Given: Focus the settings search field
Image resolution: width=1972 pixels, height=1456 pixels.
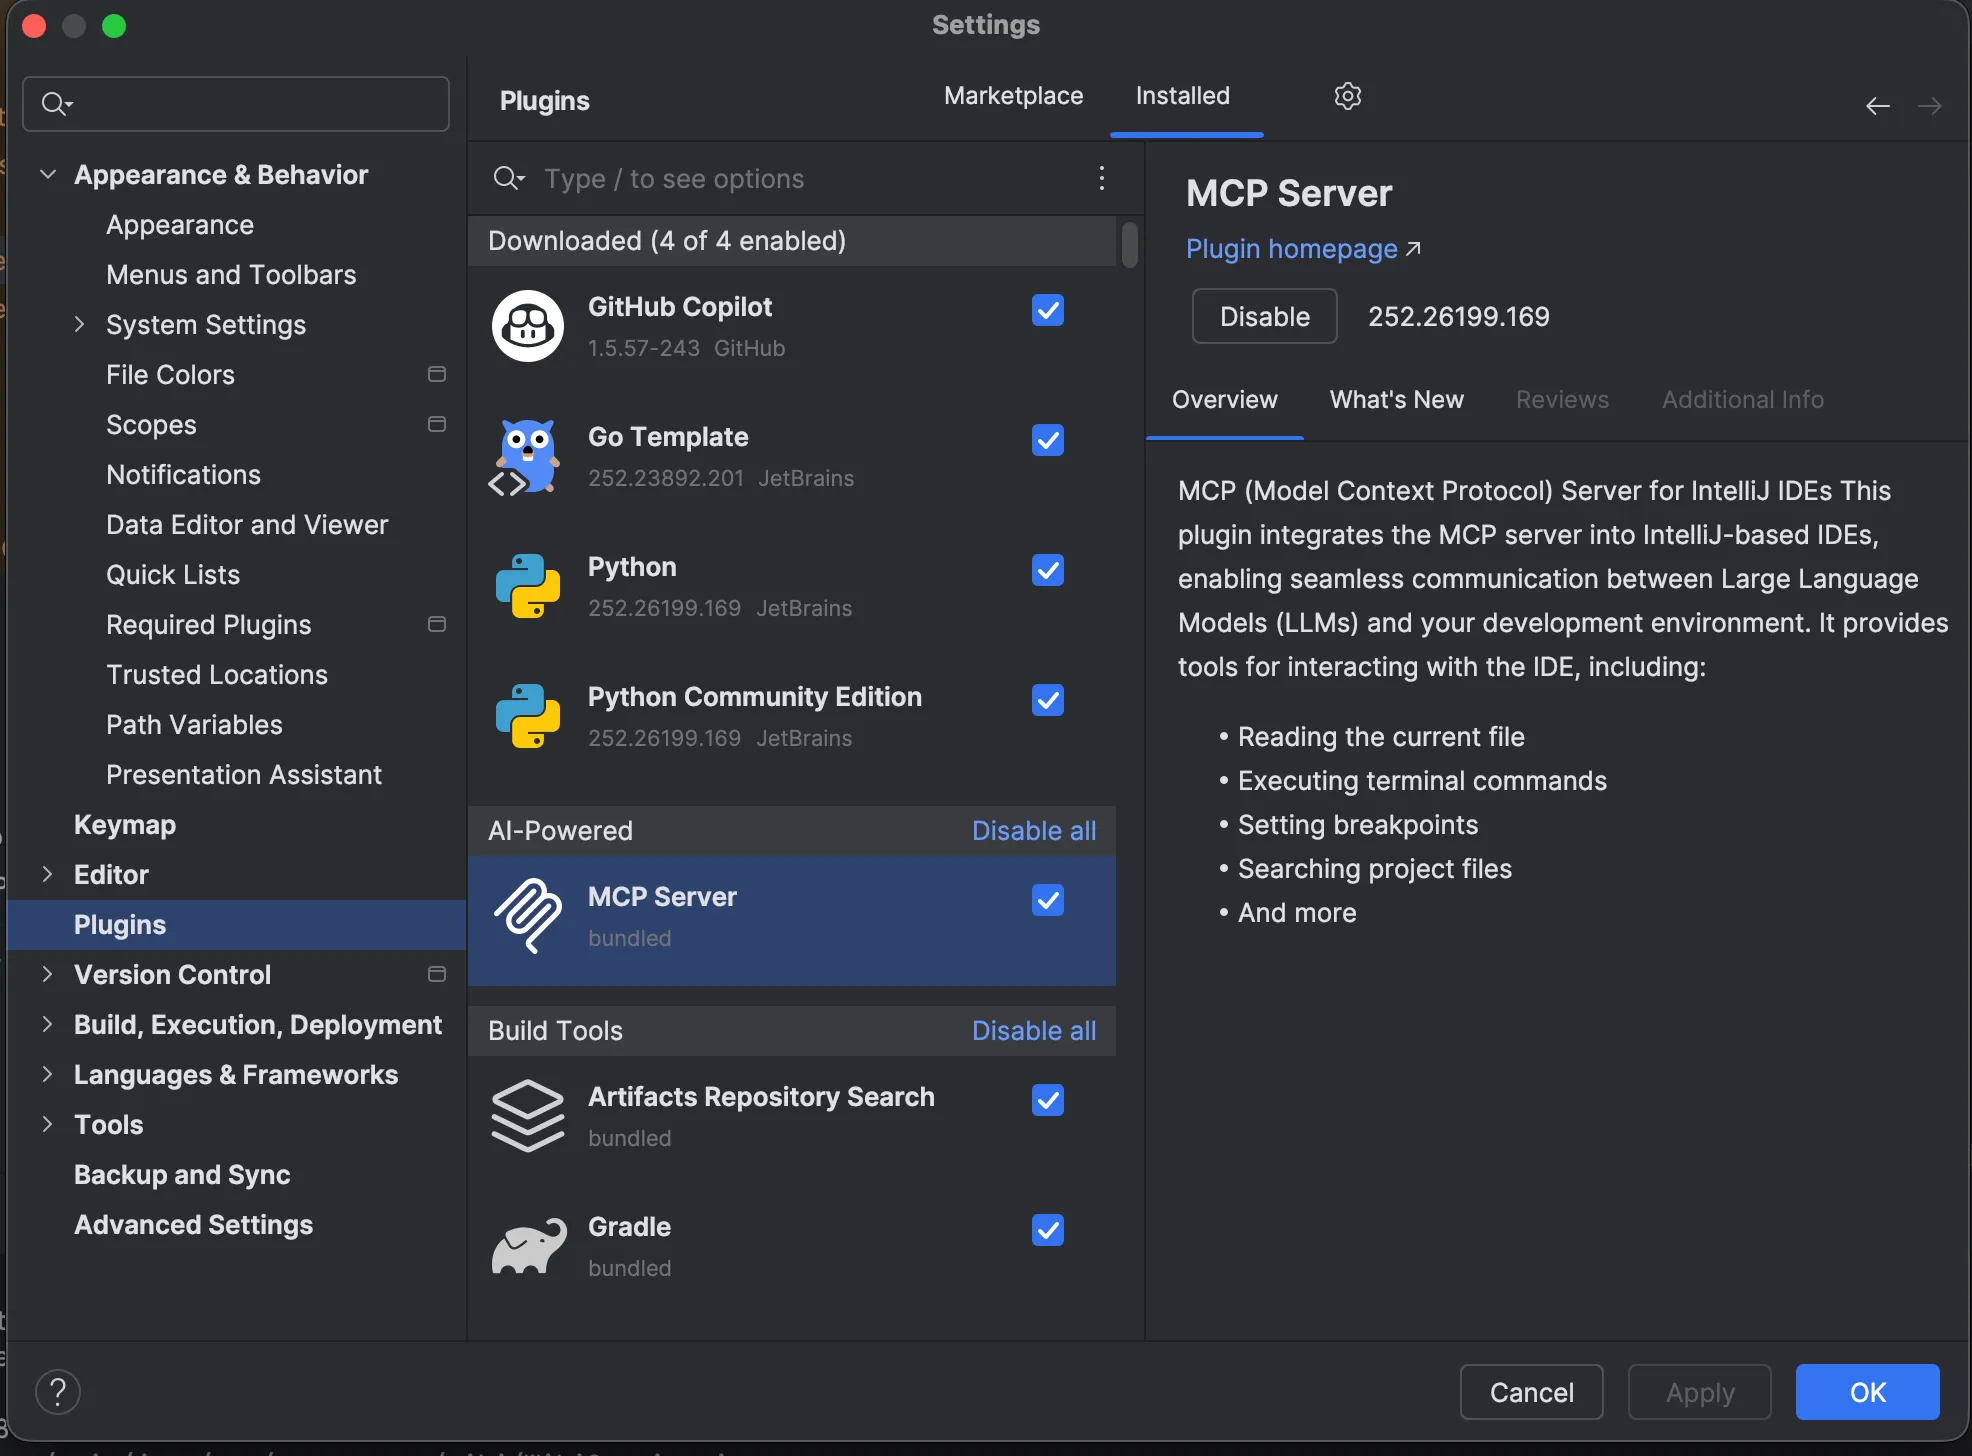Looking at the screenshot, I should [250, 104].
